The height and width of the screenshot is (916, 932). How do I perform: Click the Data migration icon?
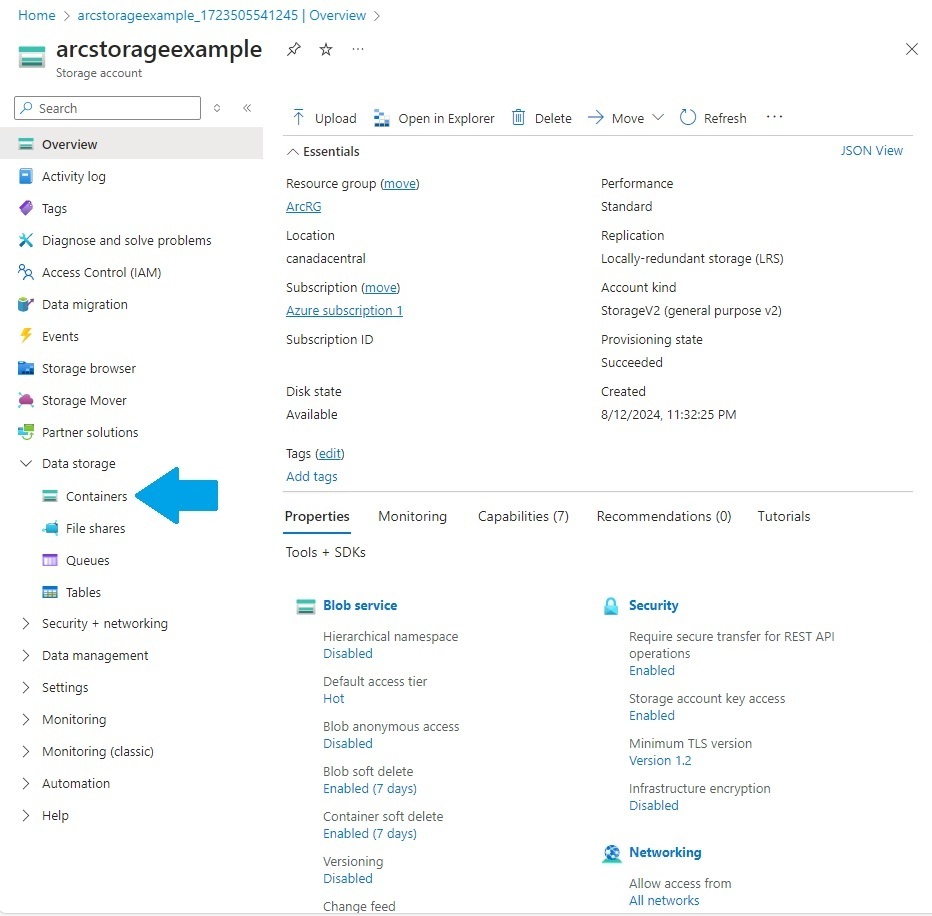26,304
